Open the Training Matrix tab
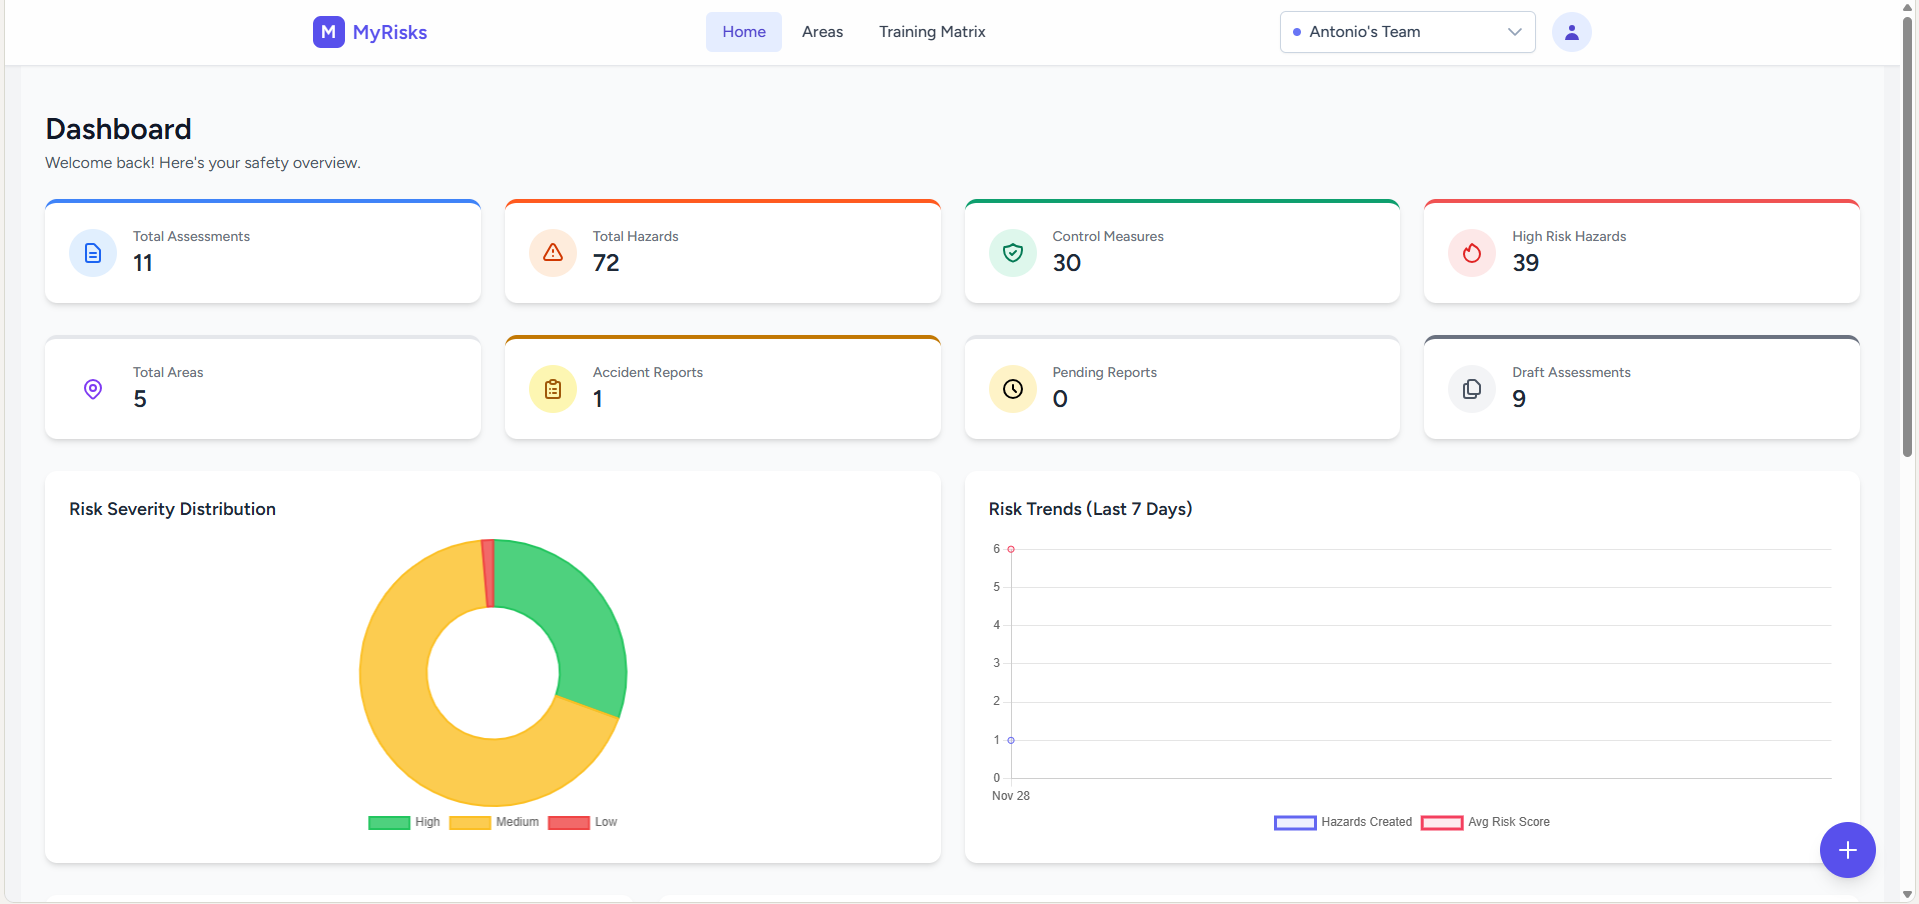Image resolution: width=1919 pixels, height=904 pixels. pos(932,32)
